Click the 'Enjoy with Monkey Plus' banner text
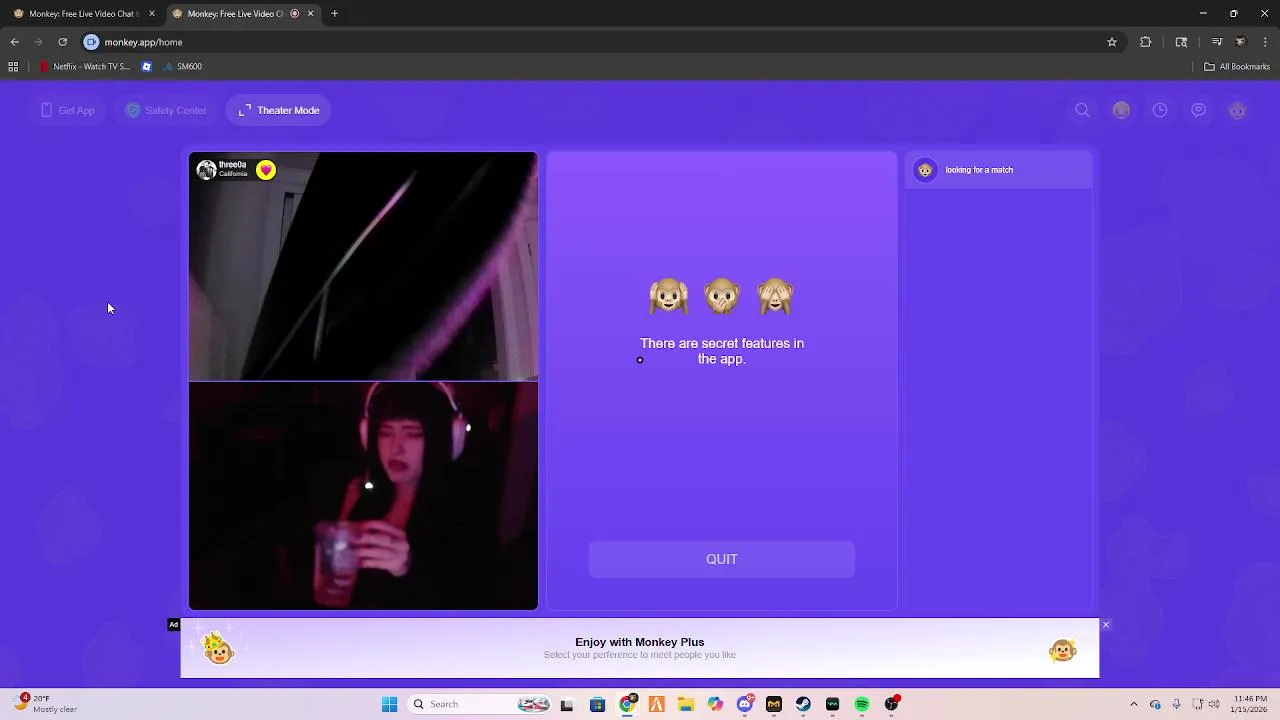 640,642
